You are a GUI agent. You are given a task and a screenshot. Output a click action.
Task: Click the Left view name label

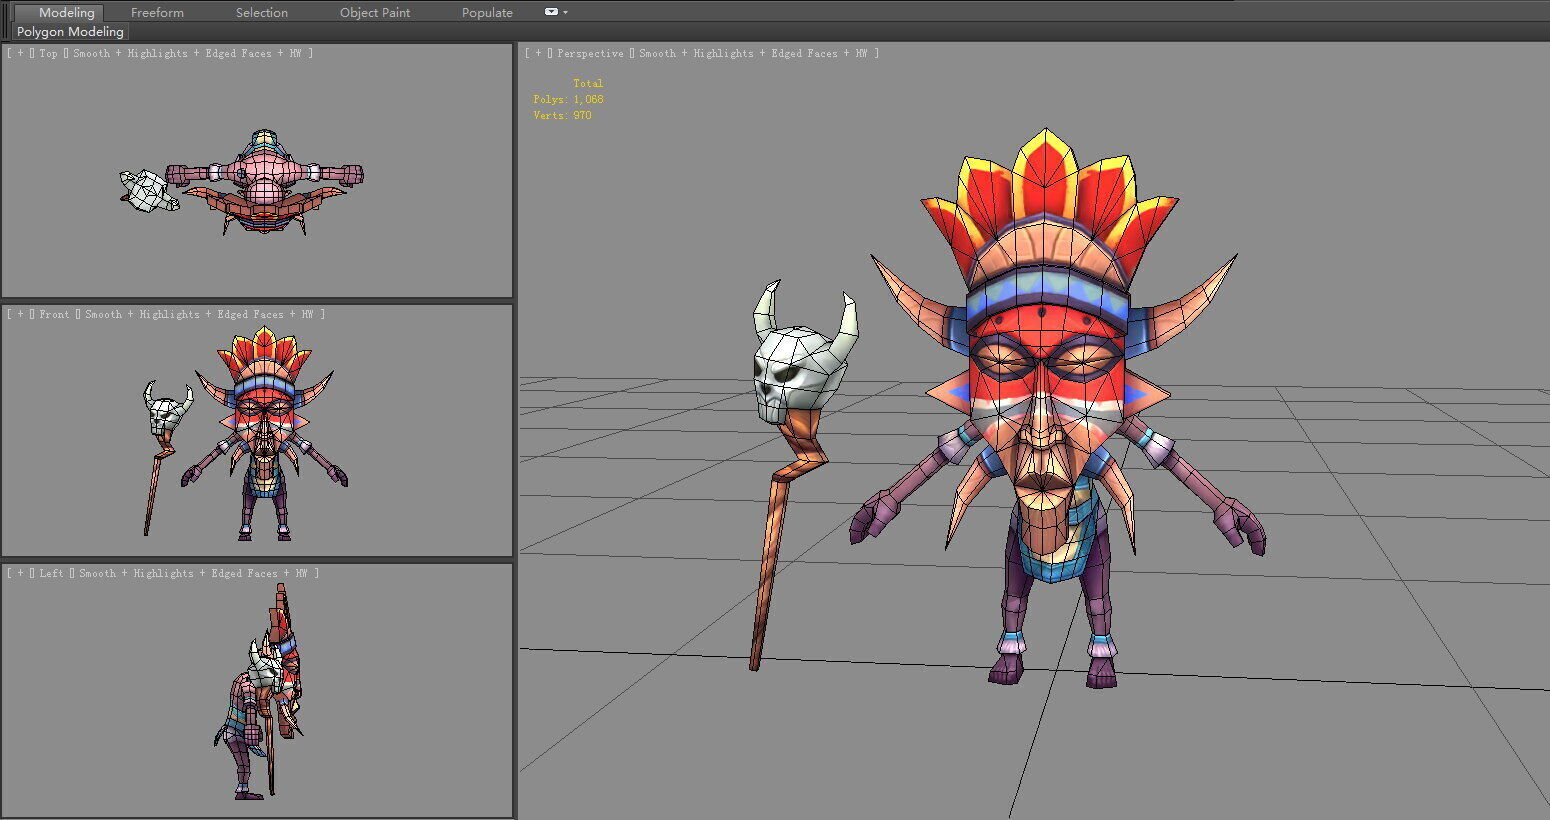pyautogui.click(x=51, y=573)
